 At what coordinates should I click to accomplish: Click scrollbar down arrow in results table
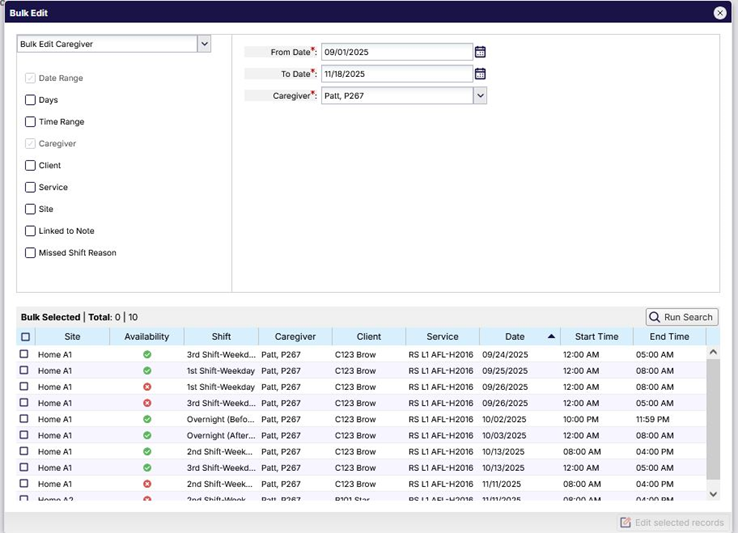coord(713,493)
